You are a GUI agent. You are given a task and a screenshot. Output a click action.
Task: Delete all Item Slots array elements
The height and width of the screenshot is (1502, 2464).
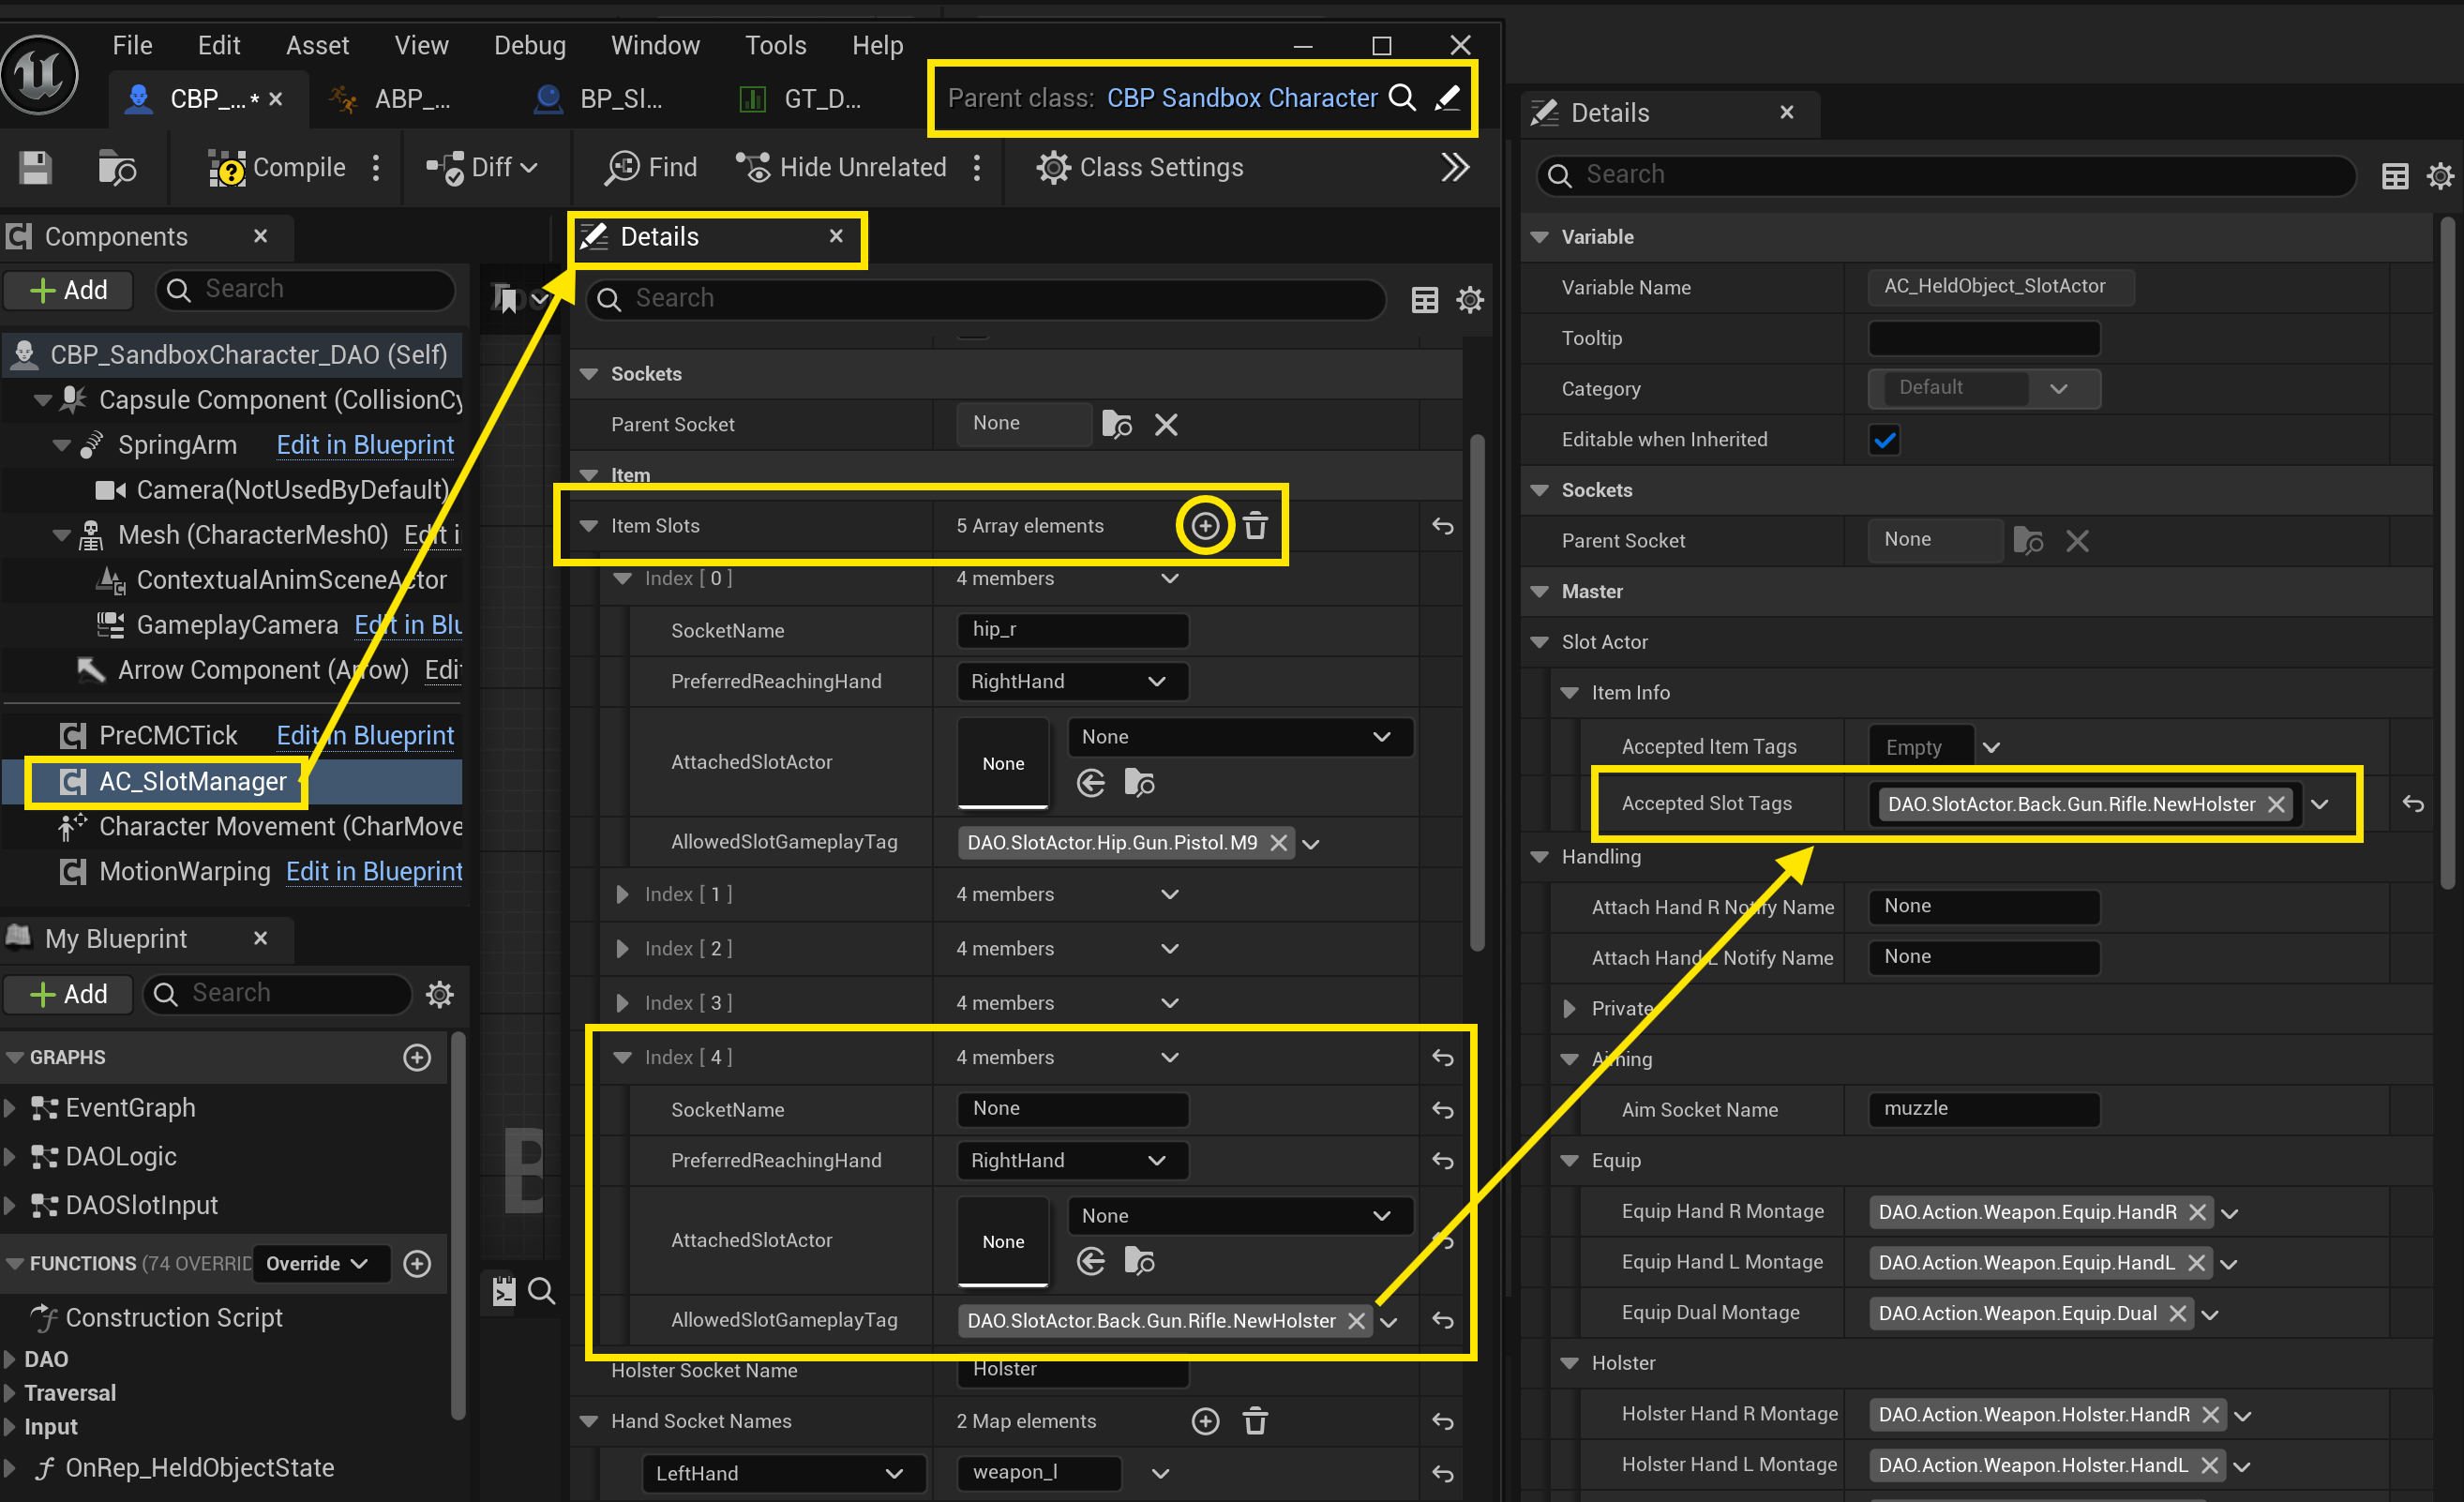(1256, 525)
